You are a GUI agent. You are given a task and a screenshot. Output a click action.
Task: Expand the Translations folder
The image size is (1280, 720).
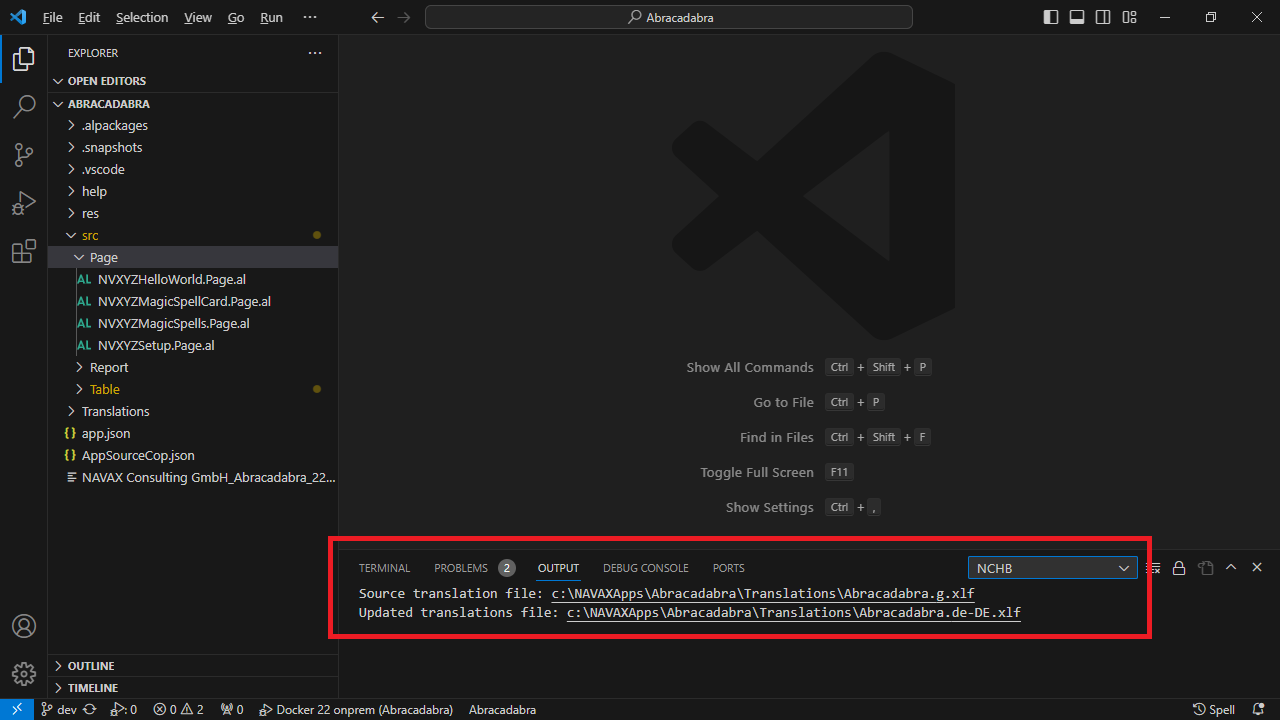click(193, 412)
